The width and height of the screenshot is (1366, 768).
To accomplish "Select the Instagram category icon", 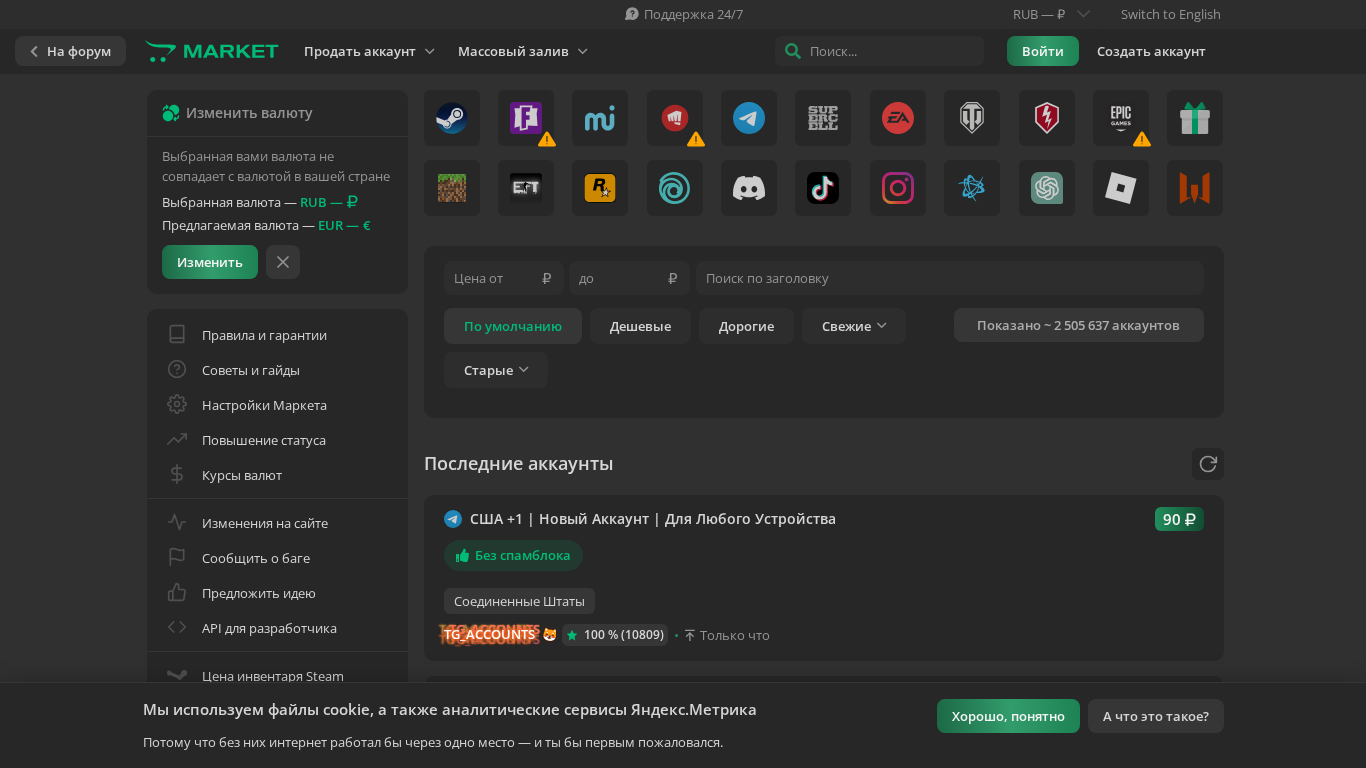I will (x=897, y=188).
